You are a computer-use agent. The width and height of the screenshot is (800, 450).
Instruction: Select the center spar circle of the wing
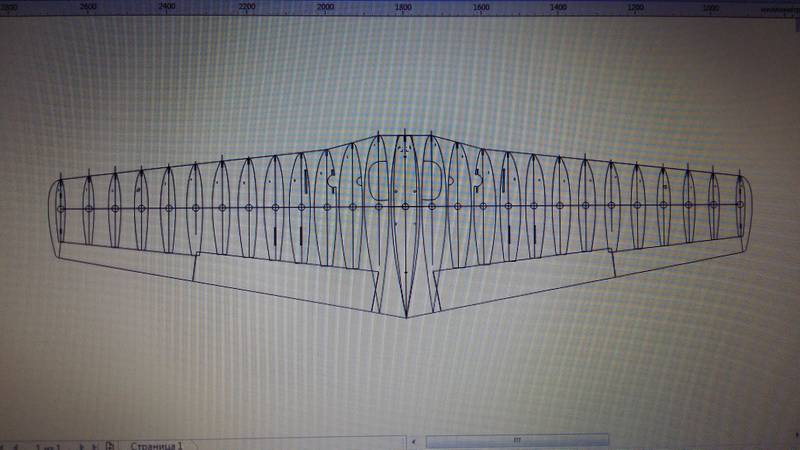pos(404,207)
